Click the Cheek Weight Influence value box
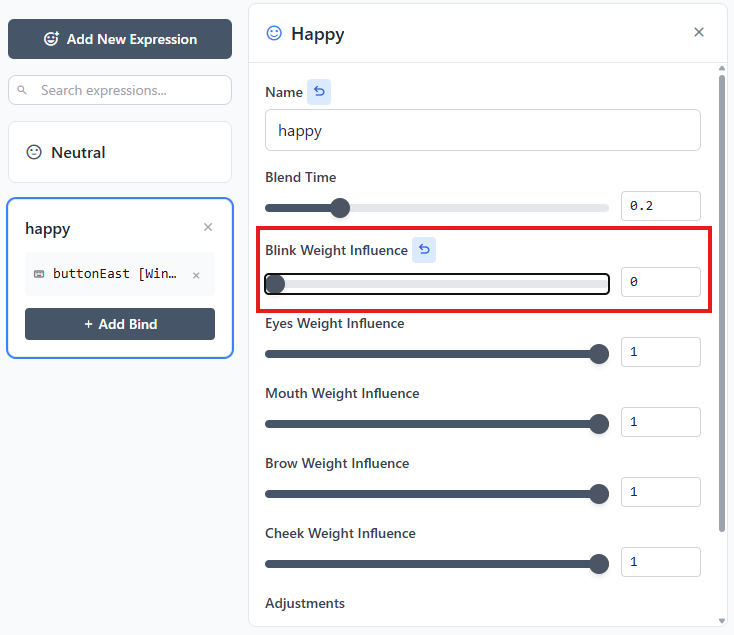 point(660,562)
